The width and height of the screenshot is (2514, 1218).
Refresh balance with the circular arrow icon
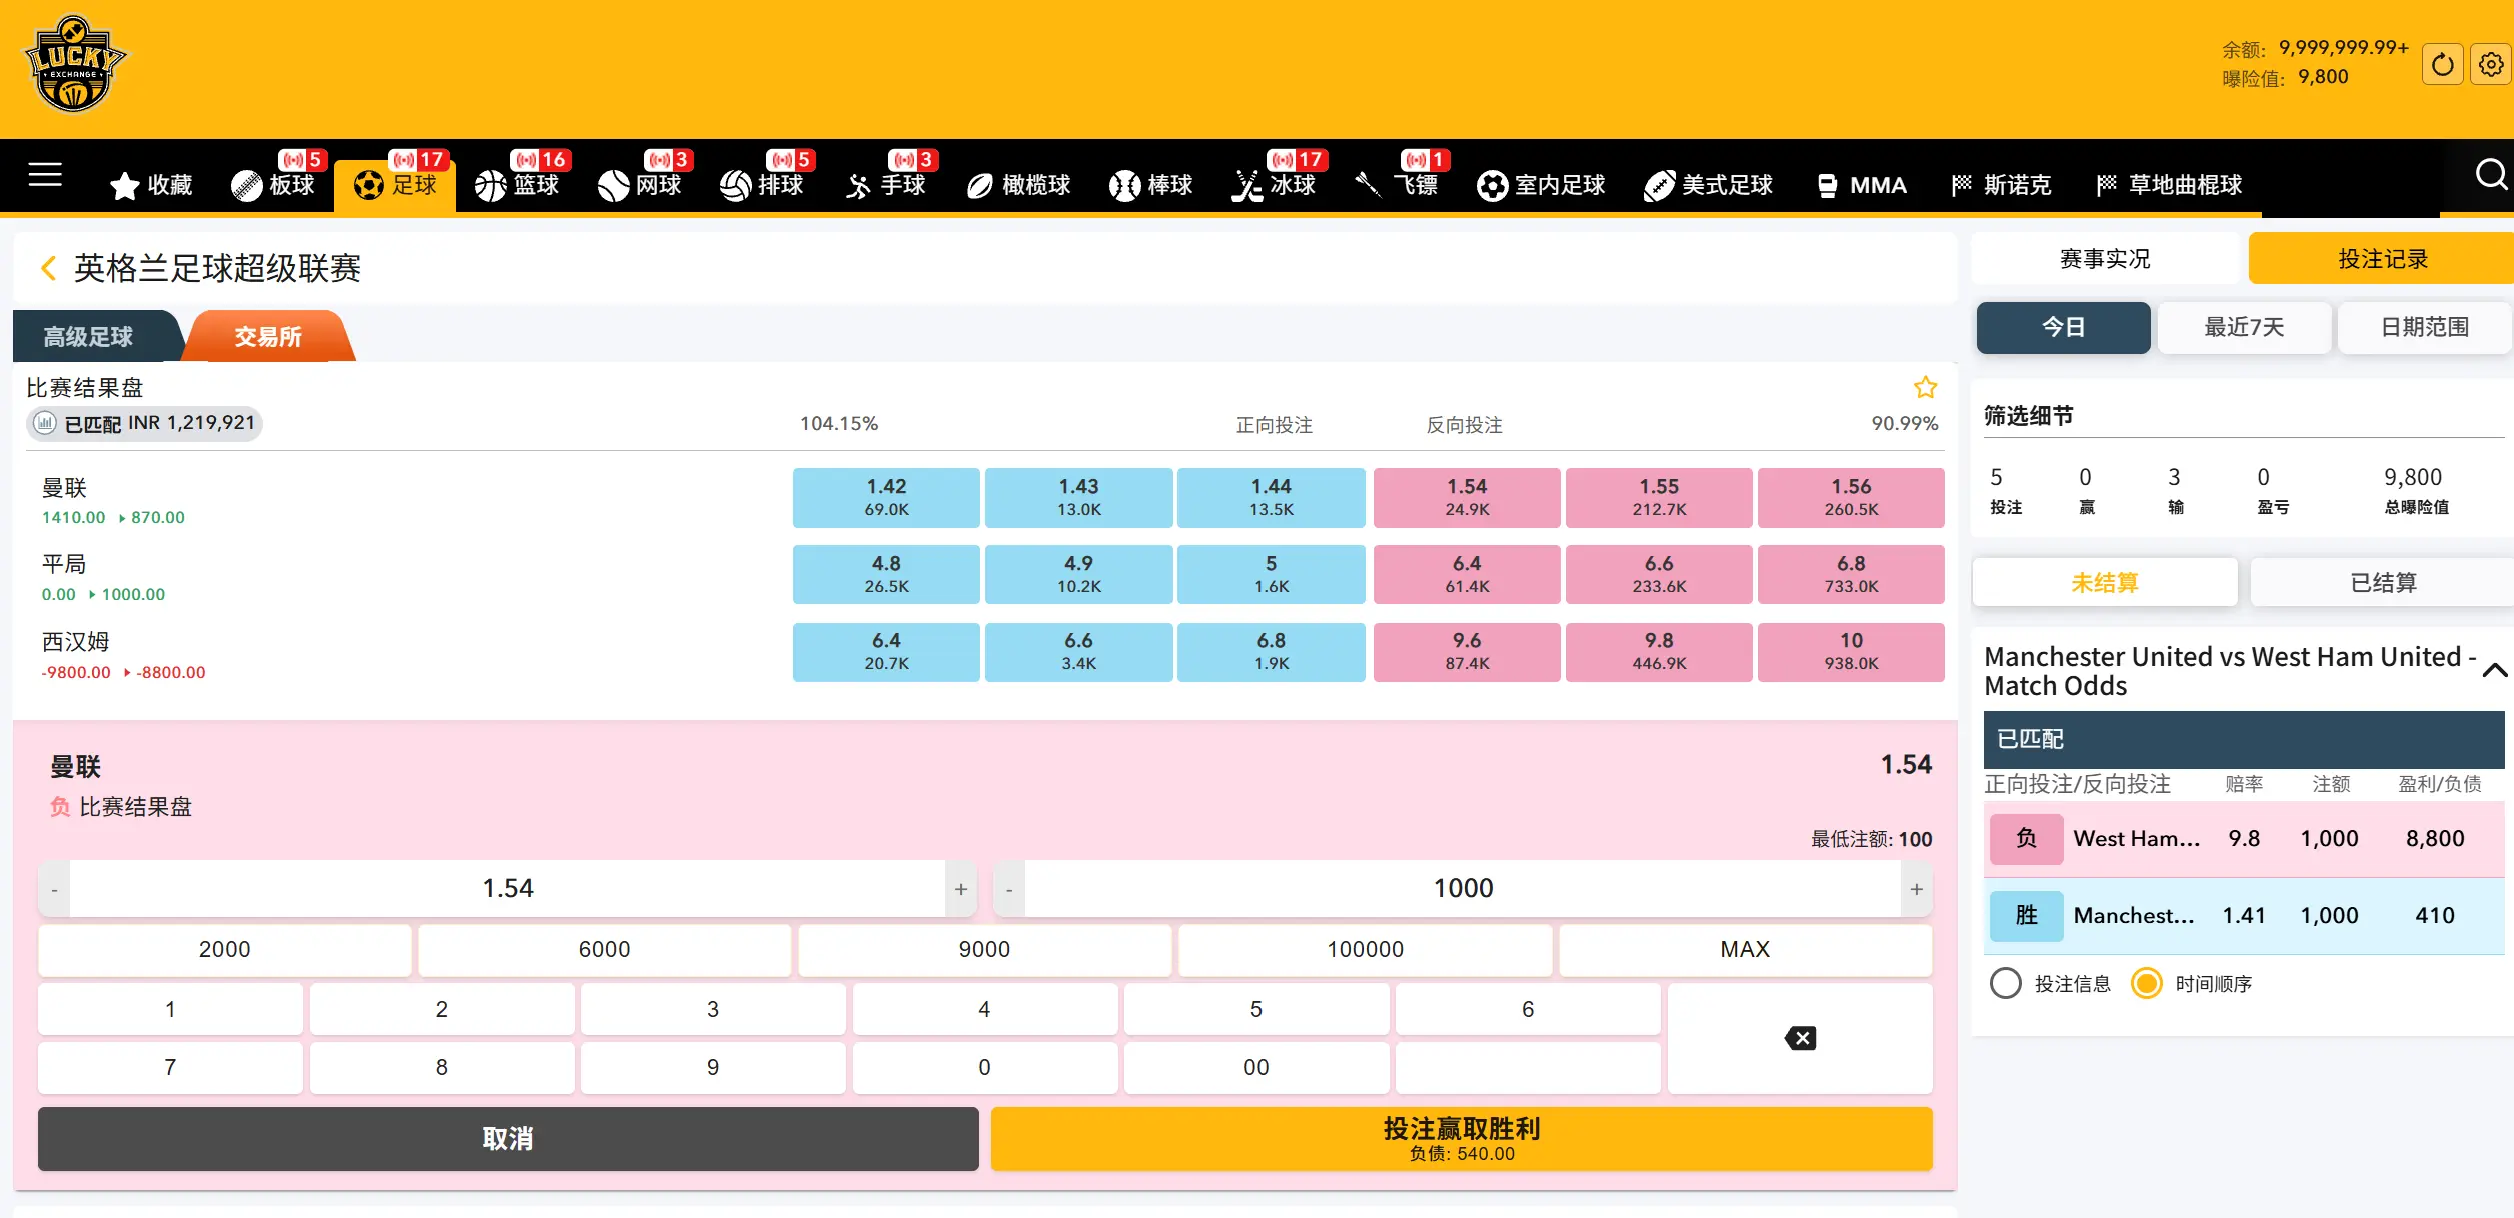pos(2442,65)
